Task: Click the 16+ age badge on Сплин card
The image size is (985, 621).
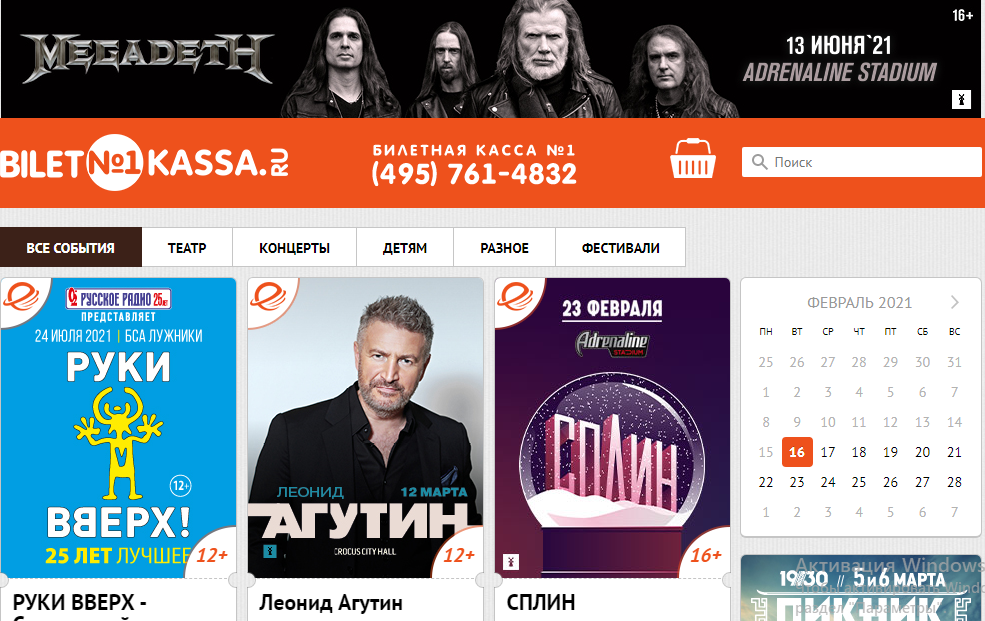Action: [705, 555]
